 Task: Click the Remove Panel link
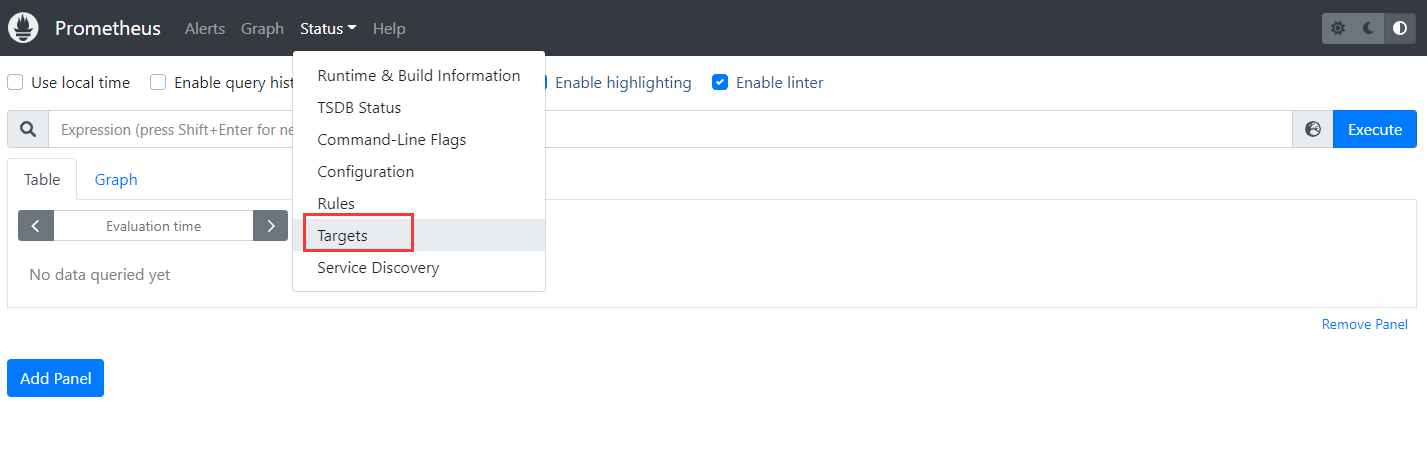coord(1364,324)
